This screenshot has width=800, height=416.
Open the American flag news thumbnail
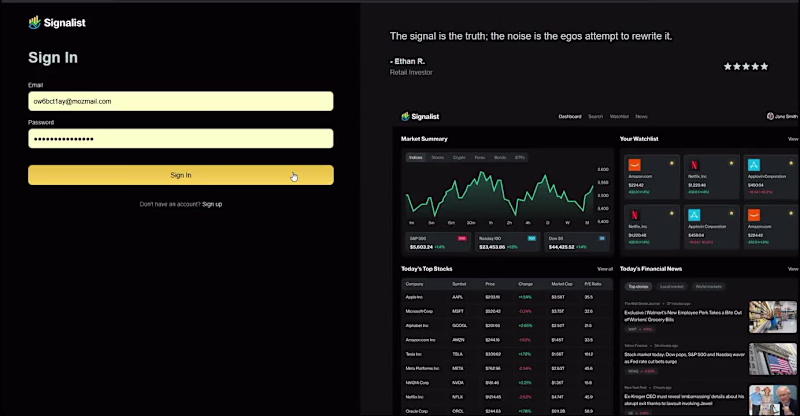coord(772,359)
